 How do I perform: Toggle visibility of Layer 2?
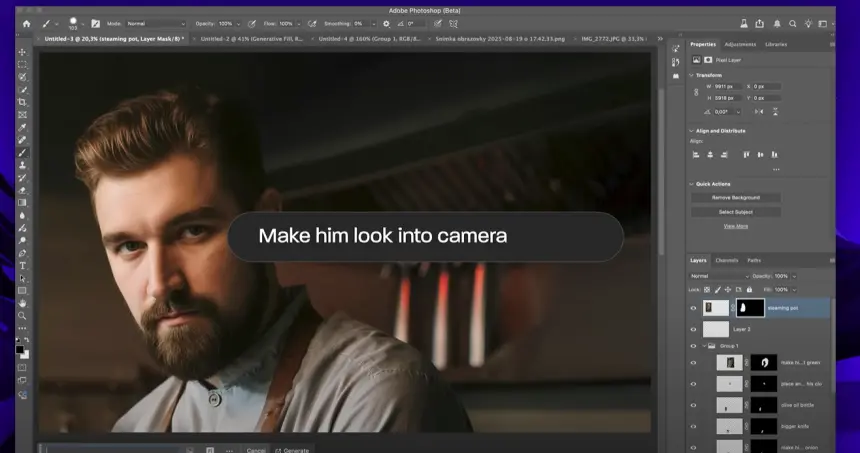pyautogui.click(x=694, y=329)
